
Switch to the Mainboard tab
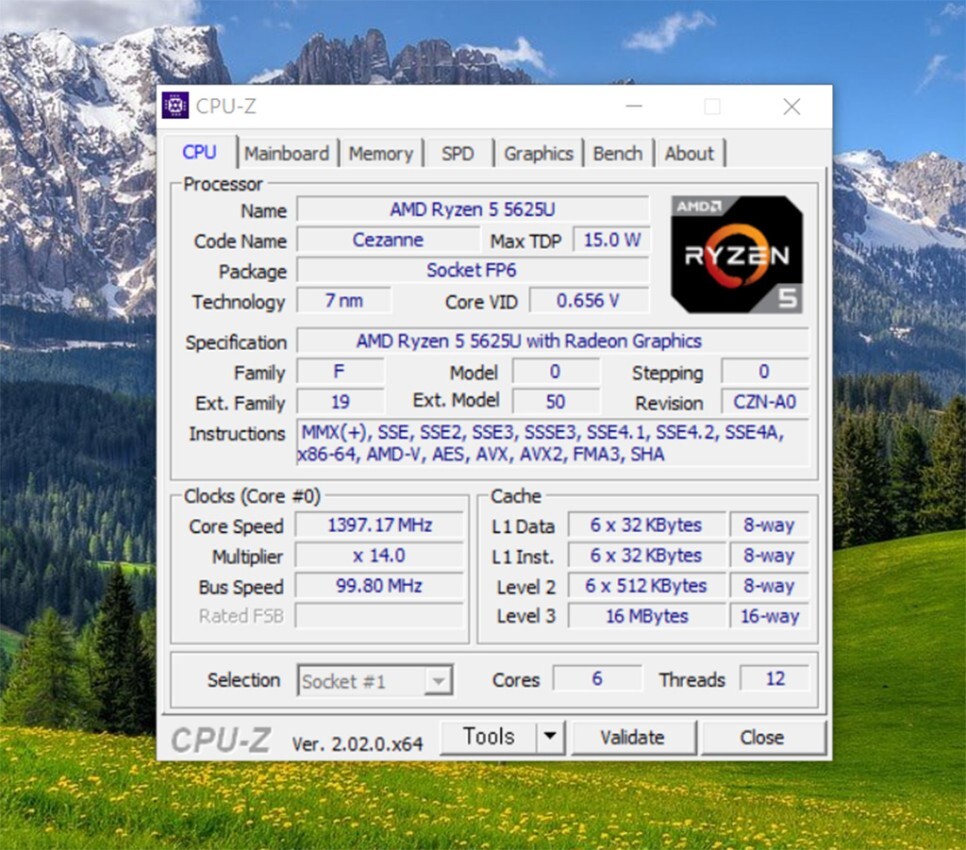coord(287,153)
